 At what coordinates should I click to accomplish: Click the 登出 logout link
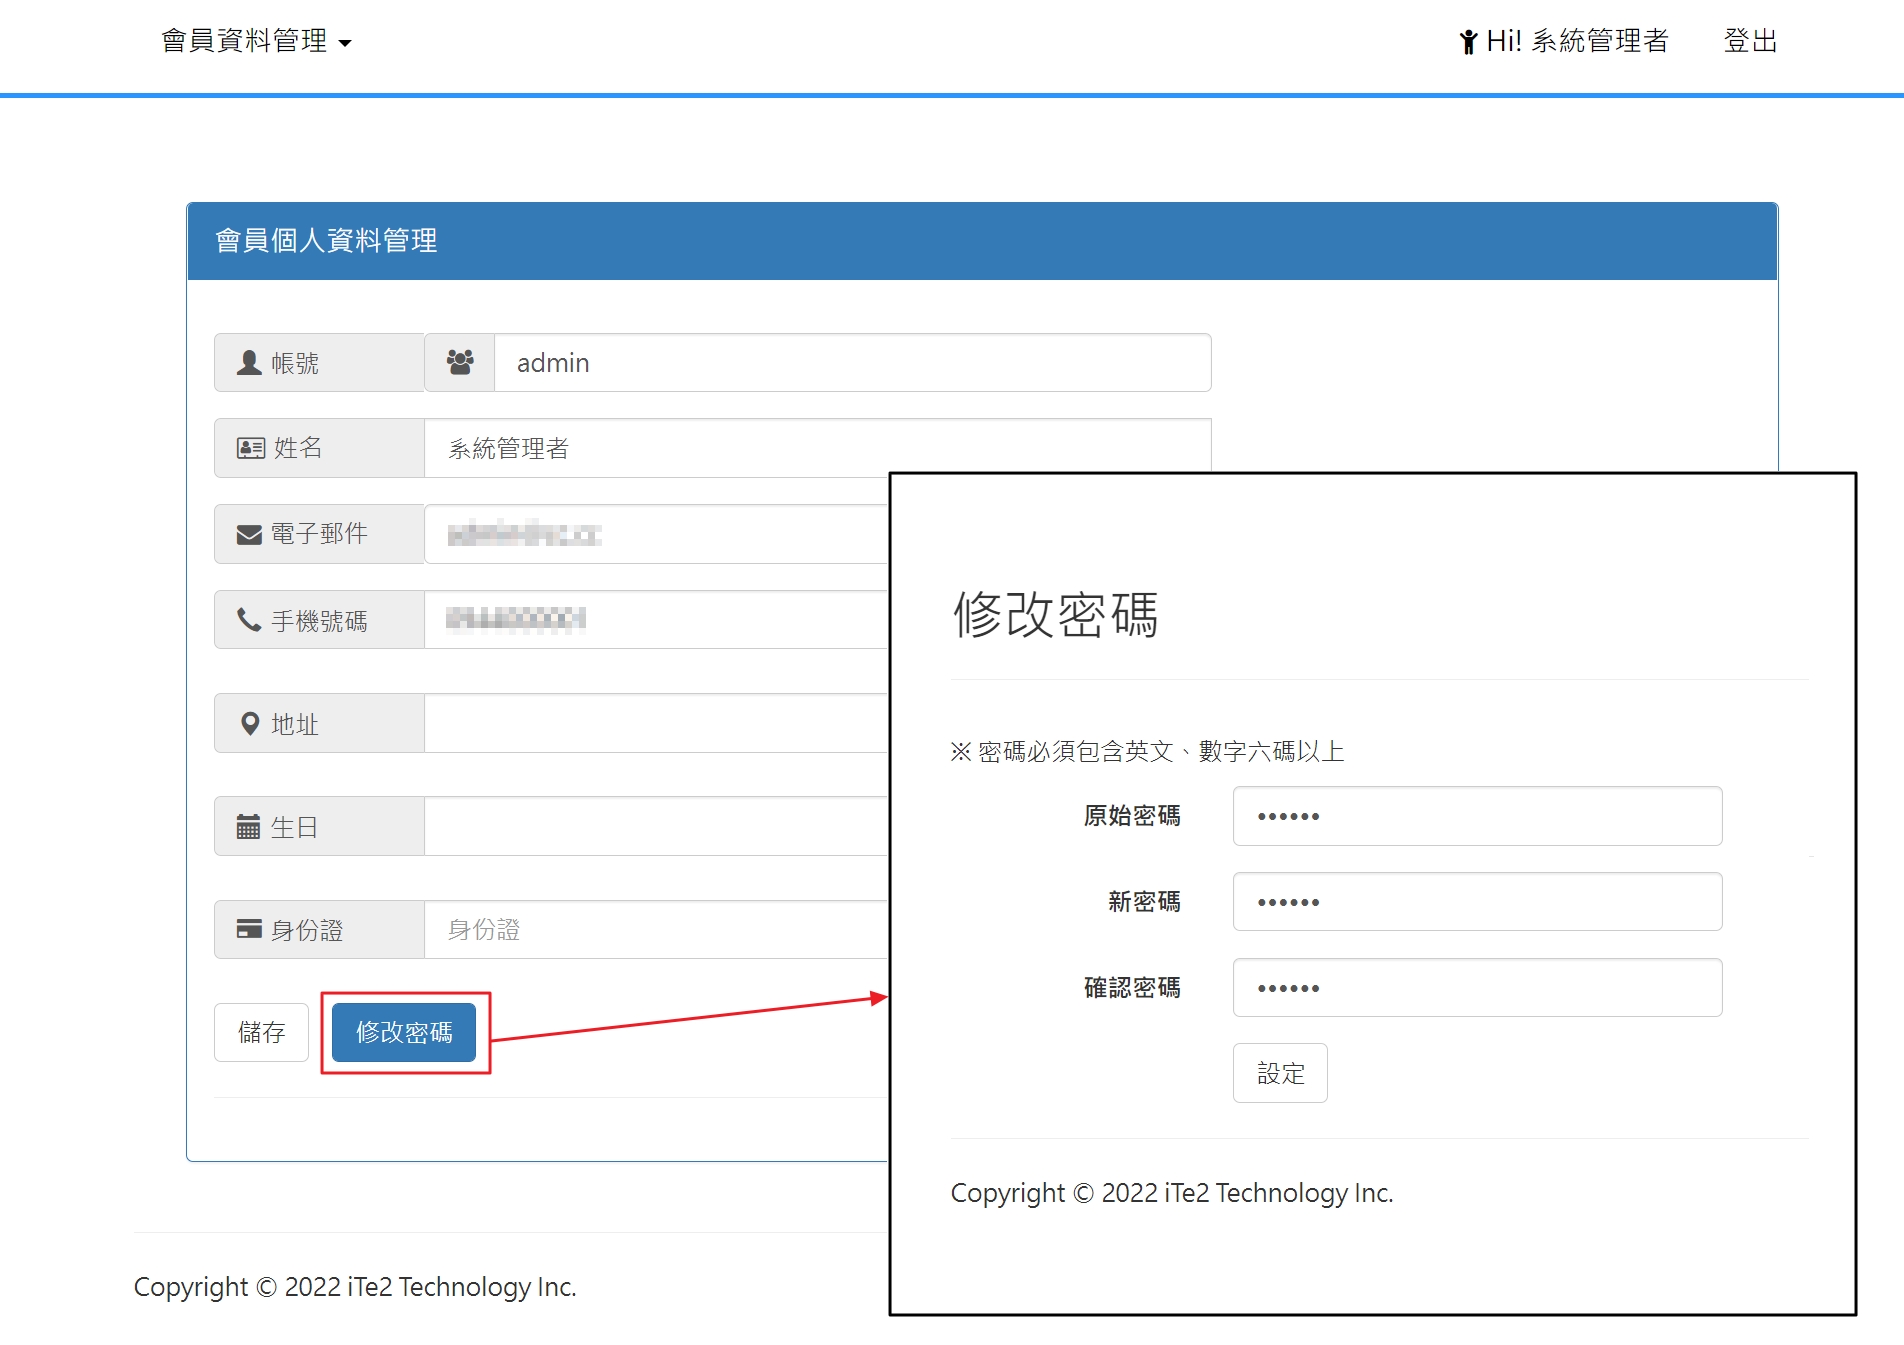tap(1750, 41)
